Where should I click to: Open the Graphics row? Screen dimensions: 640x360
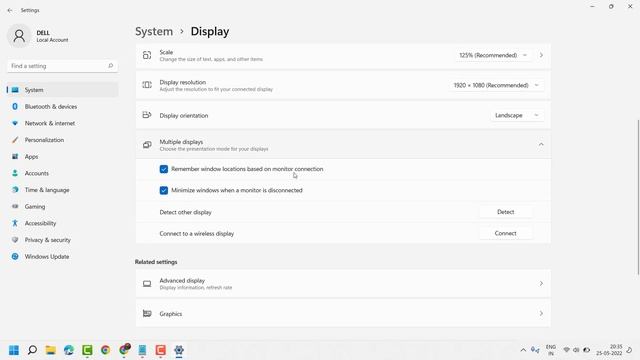343,313
